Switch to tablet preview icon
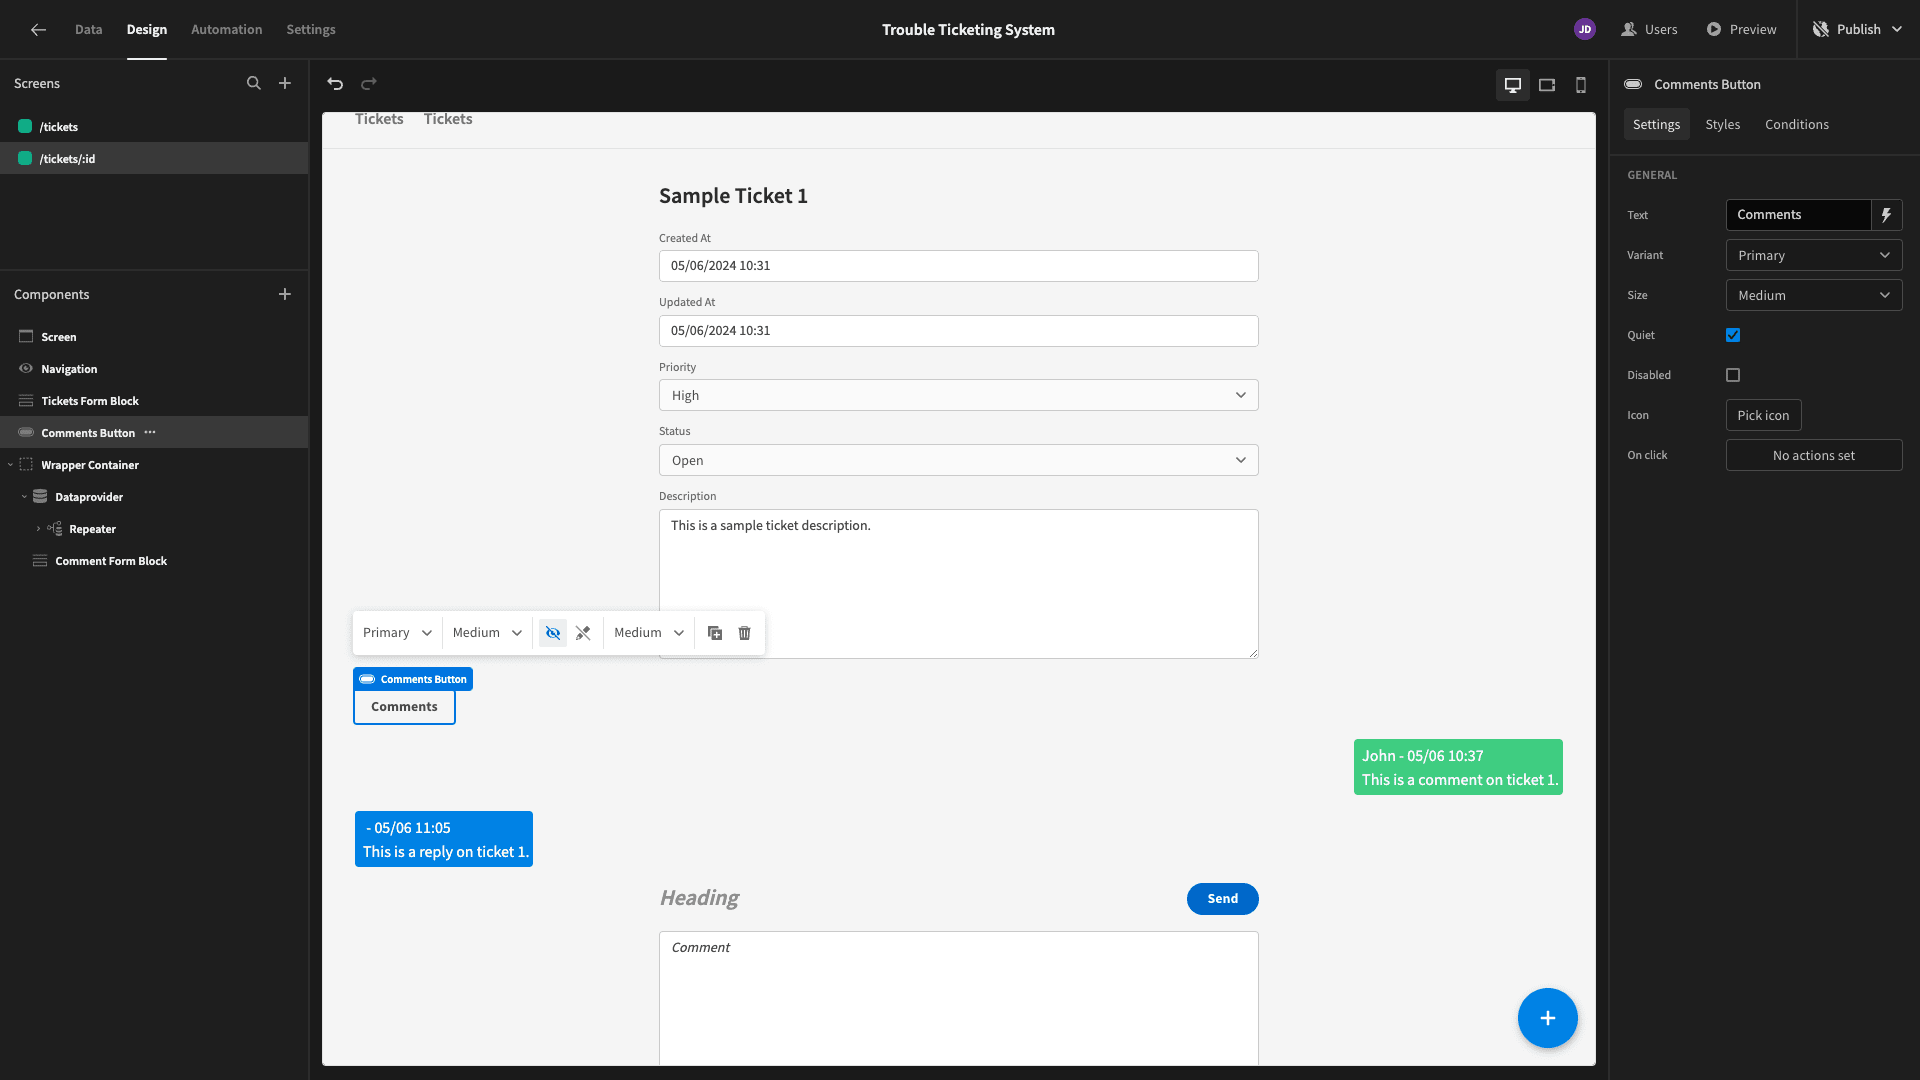The height and width of the screenshot is (1080, 1920). tap(1547, 85)
